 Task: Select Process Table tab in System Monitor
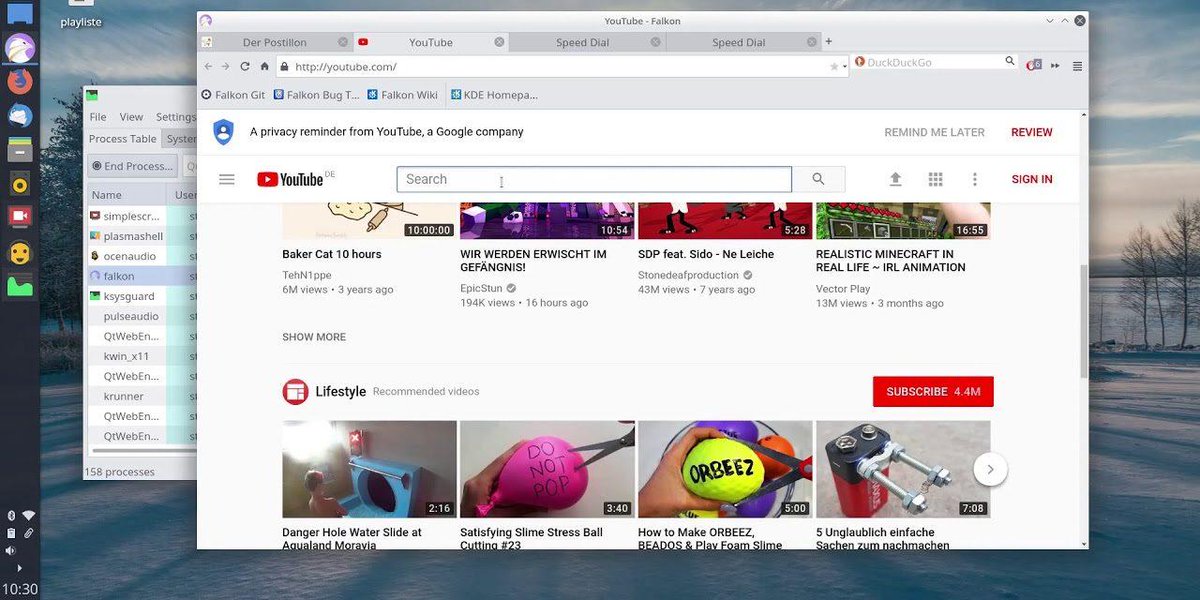[x=123, y=139]
